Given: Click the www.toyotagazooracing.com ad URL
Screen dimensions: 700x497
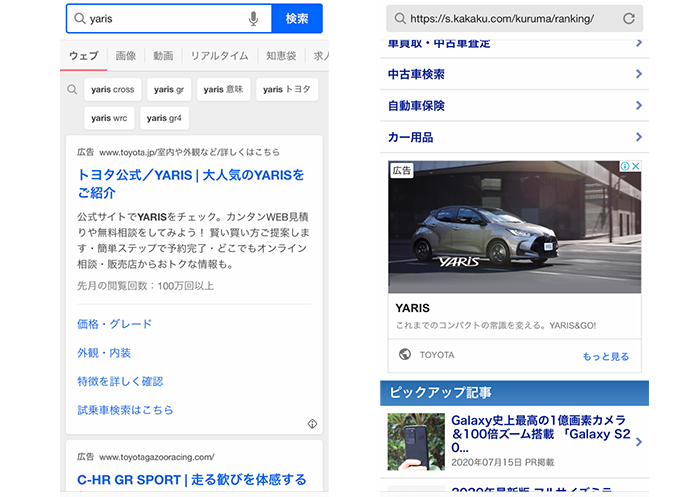Looking at the screenshot, I should [157, 457].
